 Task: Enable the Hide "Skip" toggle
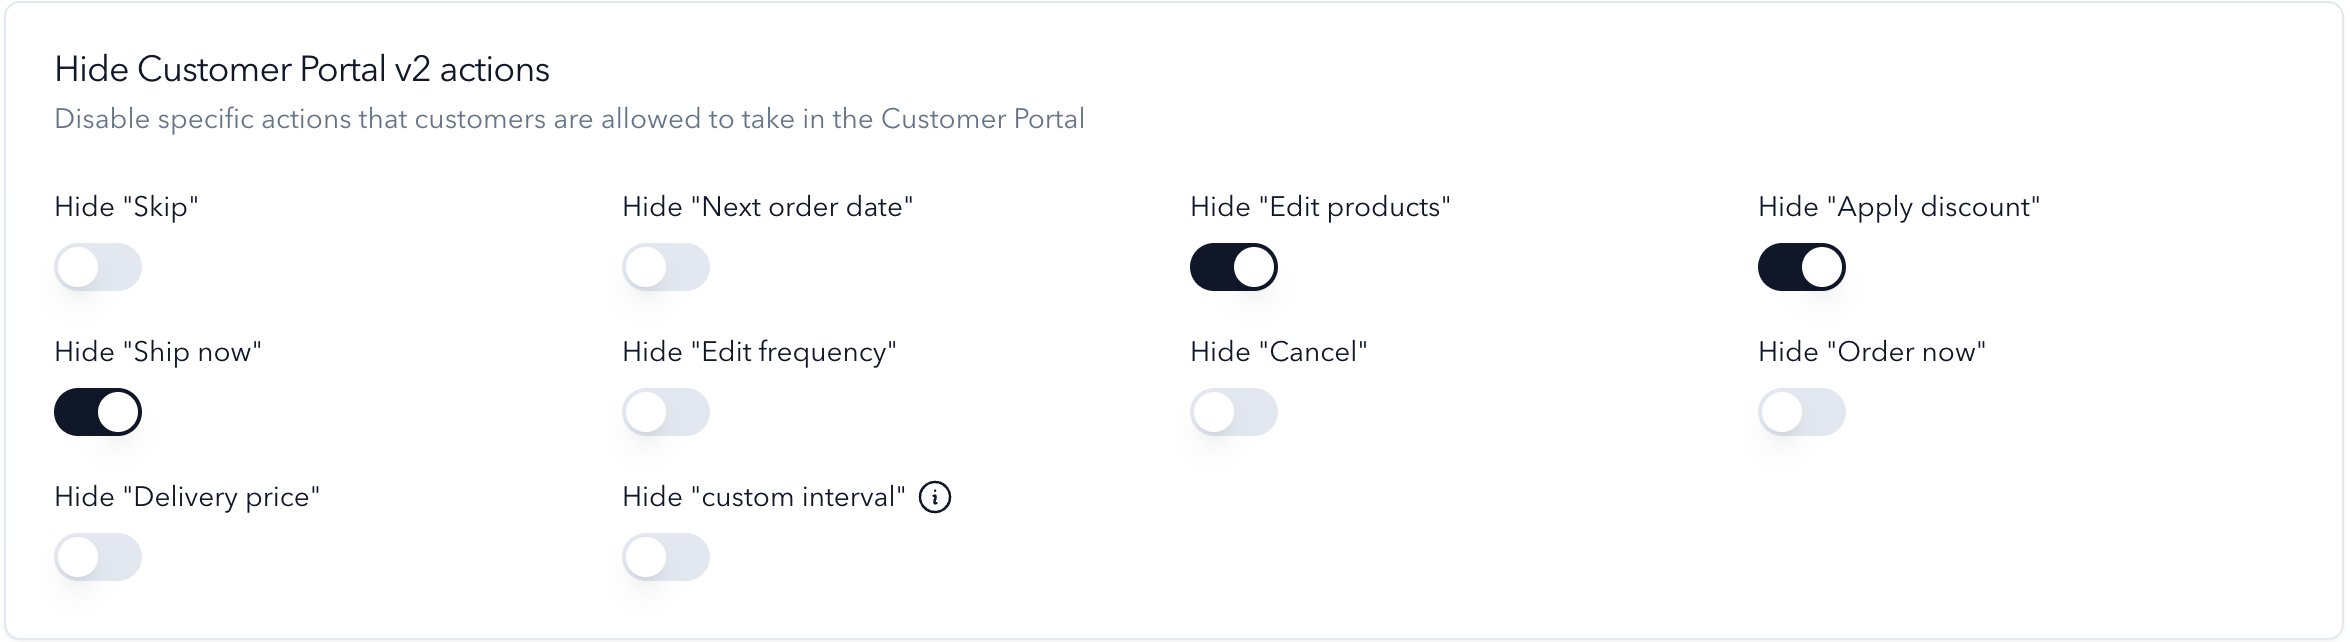click(98, 267)
